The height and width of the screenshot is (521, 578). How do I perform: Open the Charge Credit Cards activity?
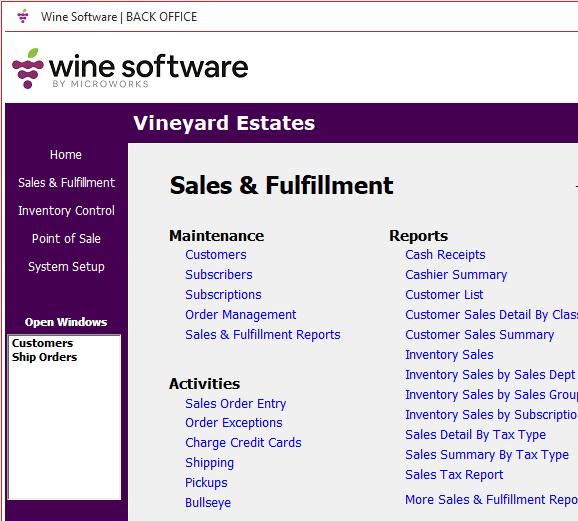[x=243, y=443]
